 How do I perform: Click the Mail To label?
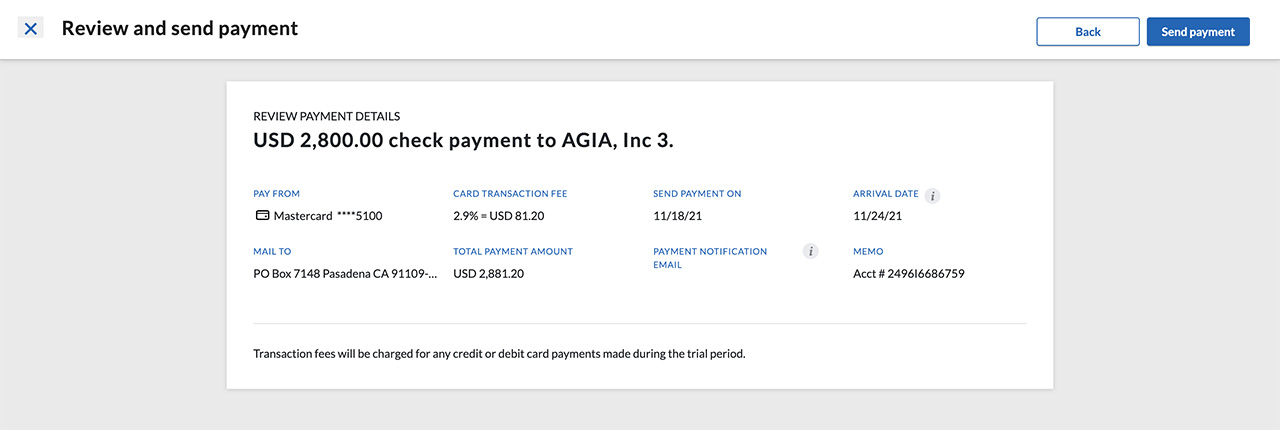click(x=272, y=252)
